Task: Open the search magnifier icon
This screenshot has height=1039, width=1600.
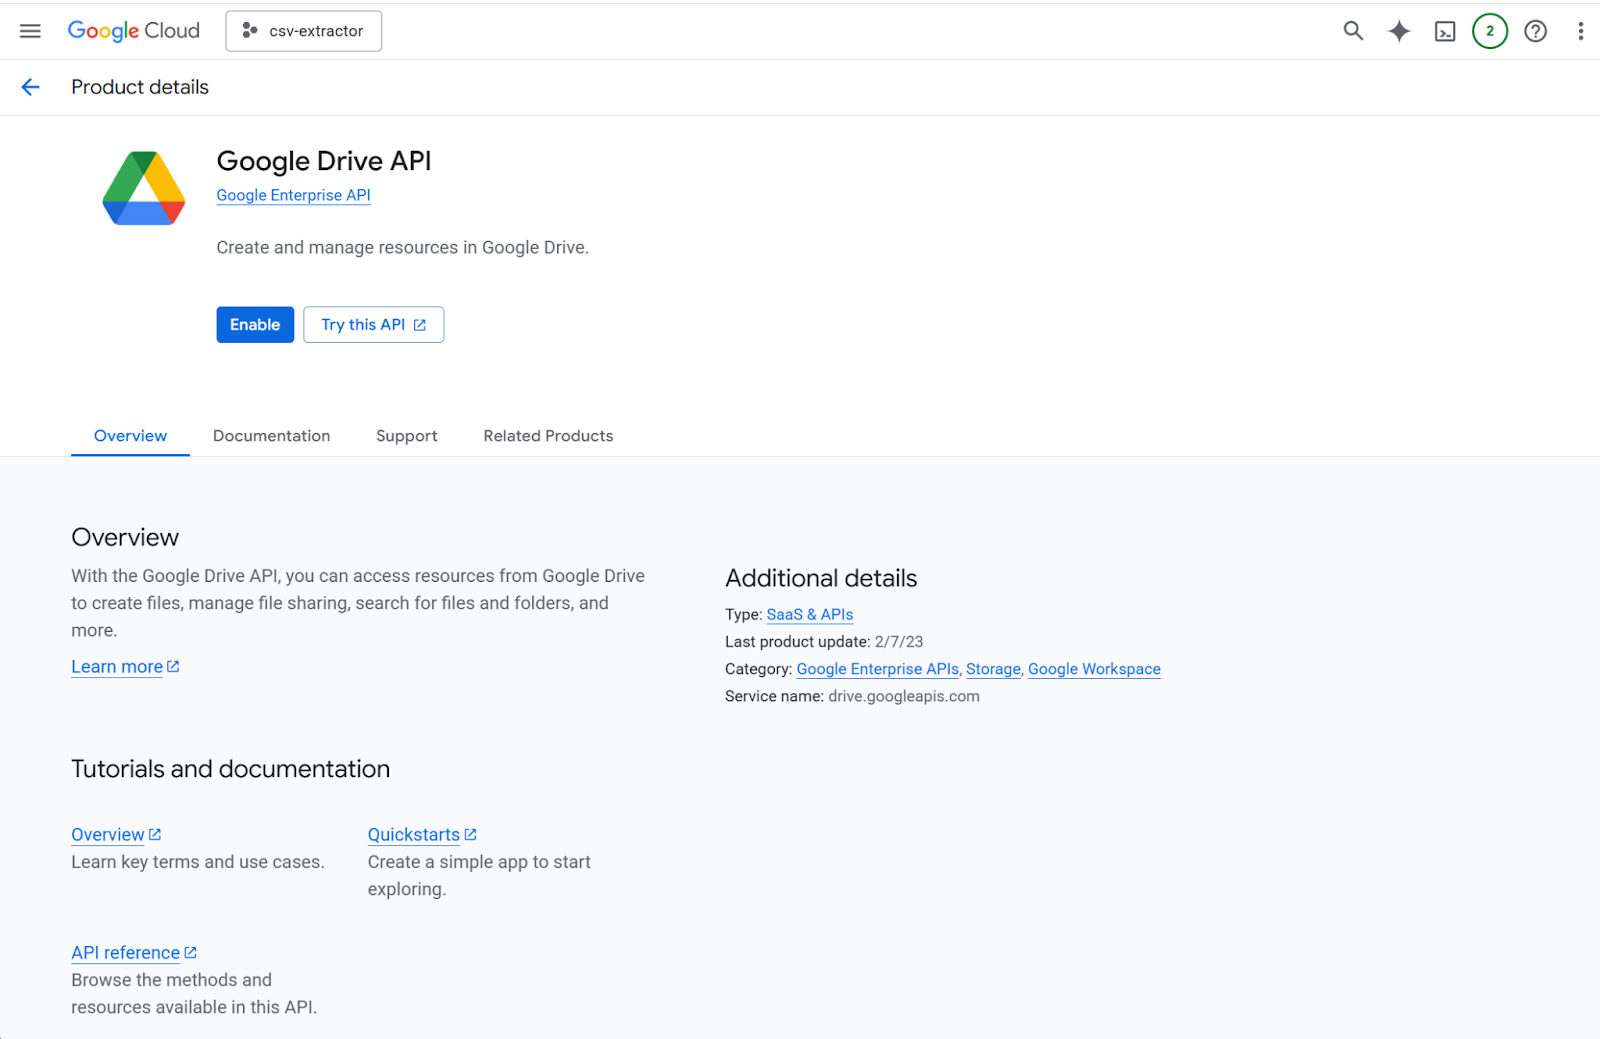Action: point(1352,31)
